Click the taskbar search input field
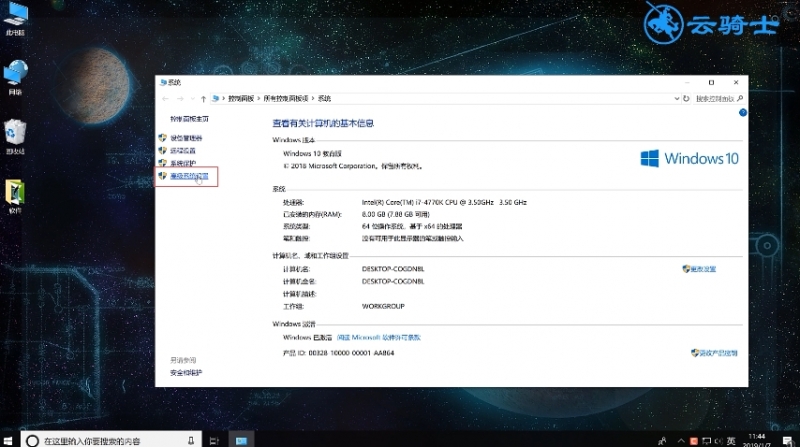 (x=109, y=441)
